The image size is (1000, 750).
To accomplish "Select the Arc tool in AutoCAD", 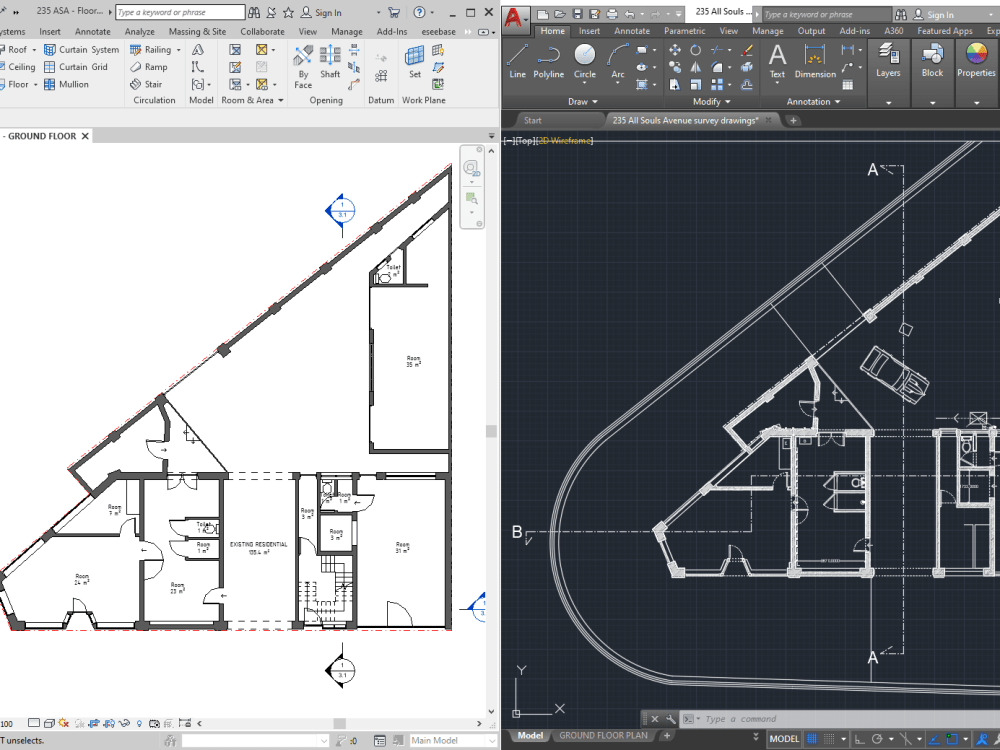I will click(617, 62).
